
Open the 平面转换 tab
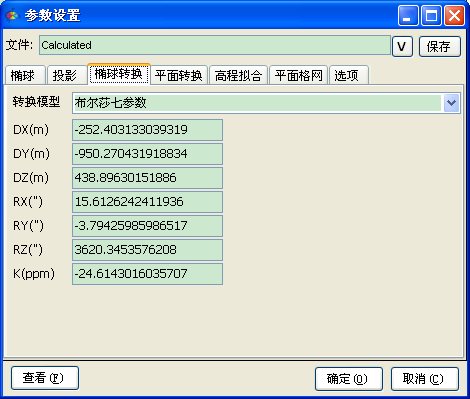[179, 75]
